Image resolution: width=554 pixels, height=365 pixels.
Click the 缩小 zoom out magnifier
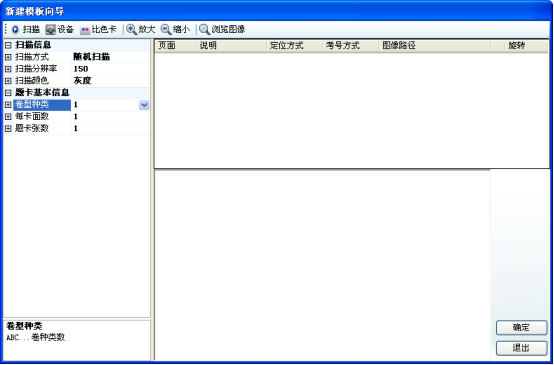166,30
